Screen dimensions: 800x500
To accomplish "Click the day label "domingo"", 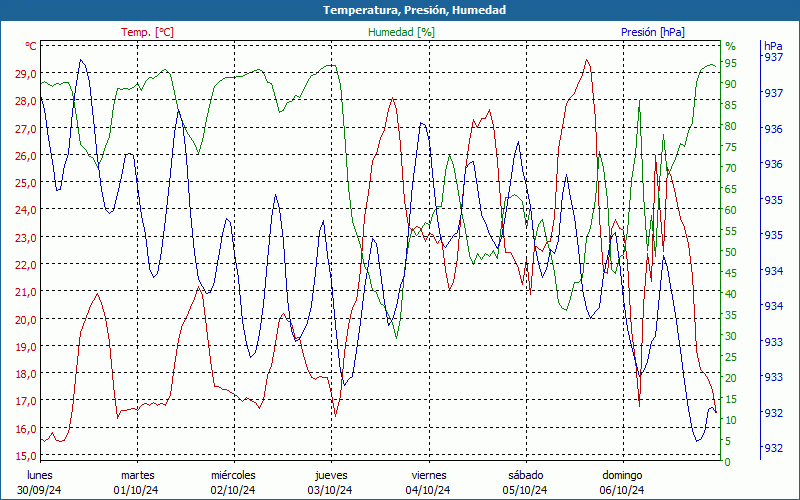I will 622,475.
